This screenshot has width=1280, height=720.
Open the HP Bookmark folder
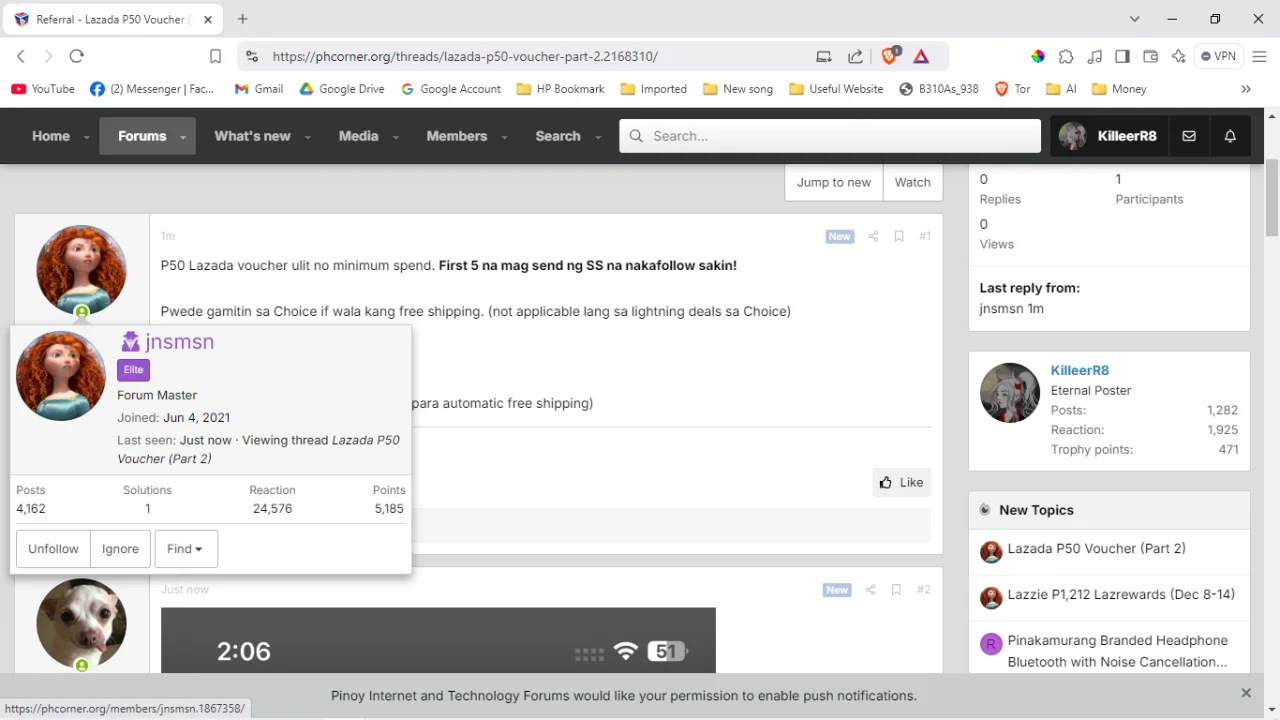pyautogui.click(x=560, y=89)
